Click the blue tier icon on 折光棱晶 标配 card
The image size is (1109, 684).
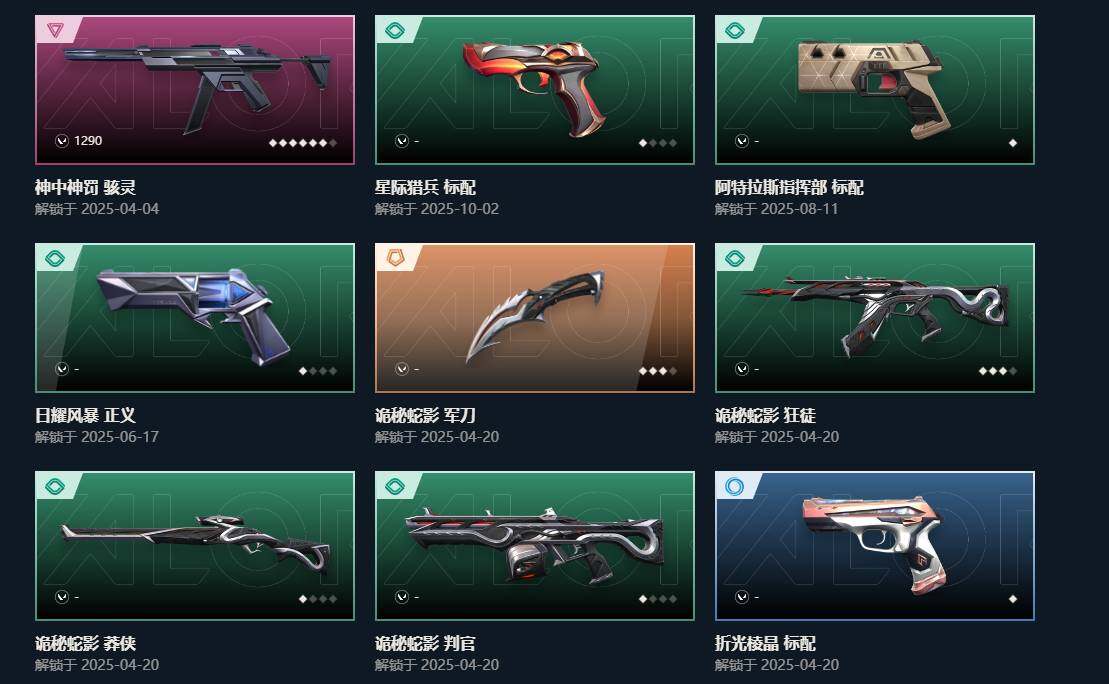[x=735, y=486]
